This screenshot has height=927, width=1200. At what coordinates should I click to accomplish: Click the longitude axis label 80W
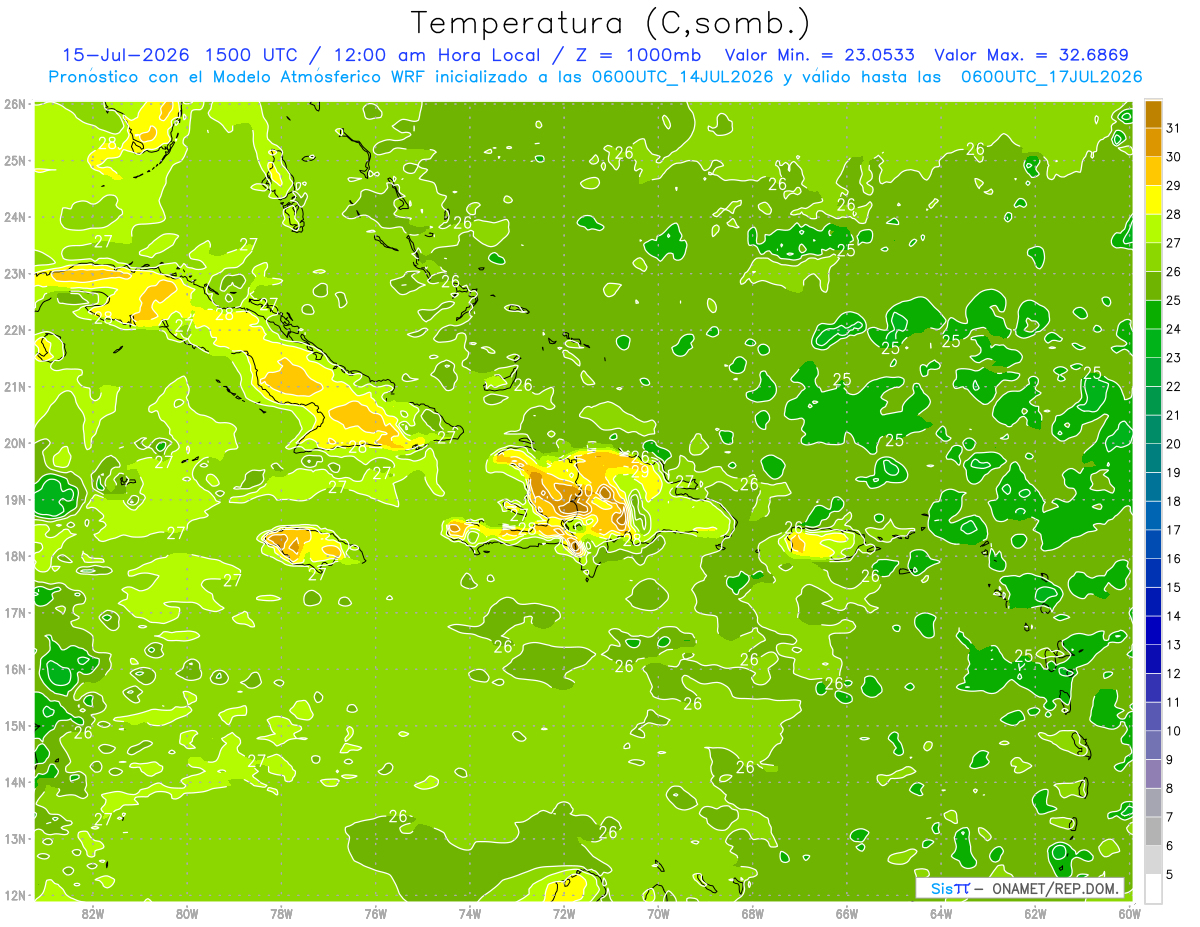point(187,913)
